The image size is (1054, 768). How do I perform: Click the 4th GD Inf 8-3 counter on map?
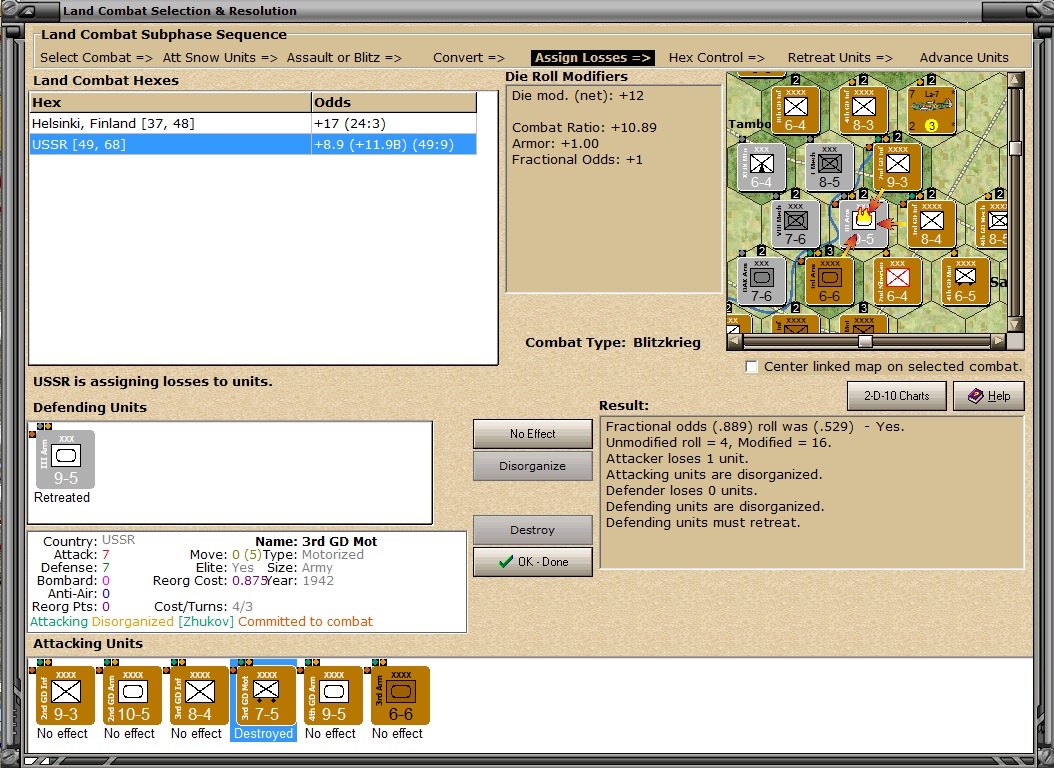tap(863, 110)
